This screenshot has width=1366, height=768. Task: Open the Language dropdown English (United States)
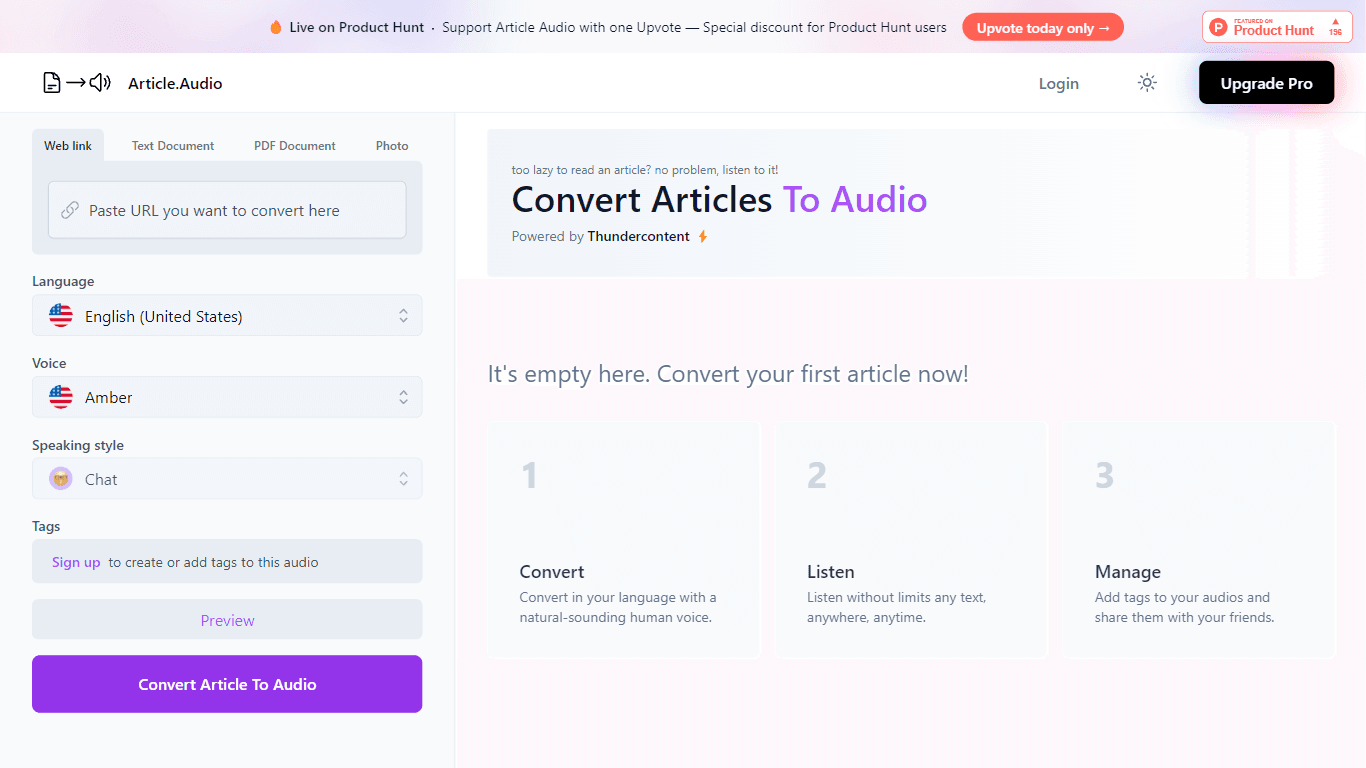point(227,315)
